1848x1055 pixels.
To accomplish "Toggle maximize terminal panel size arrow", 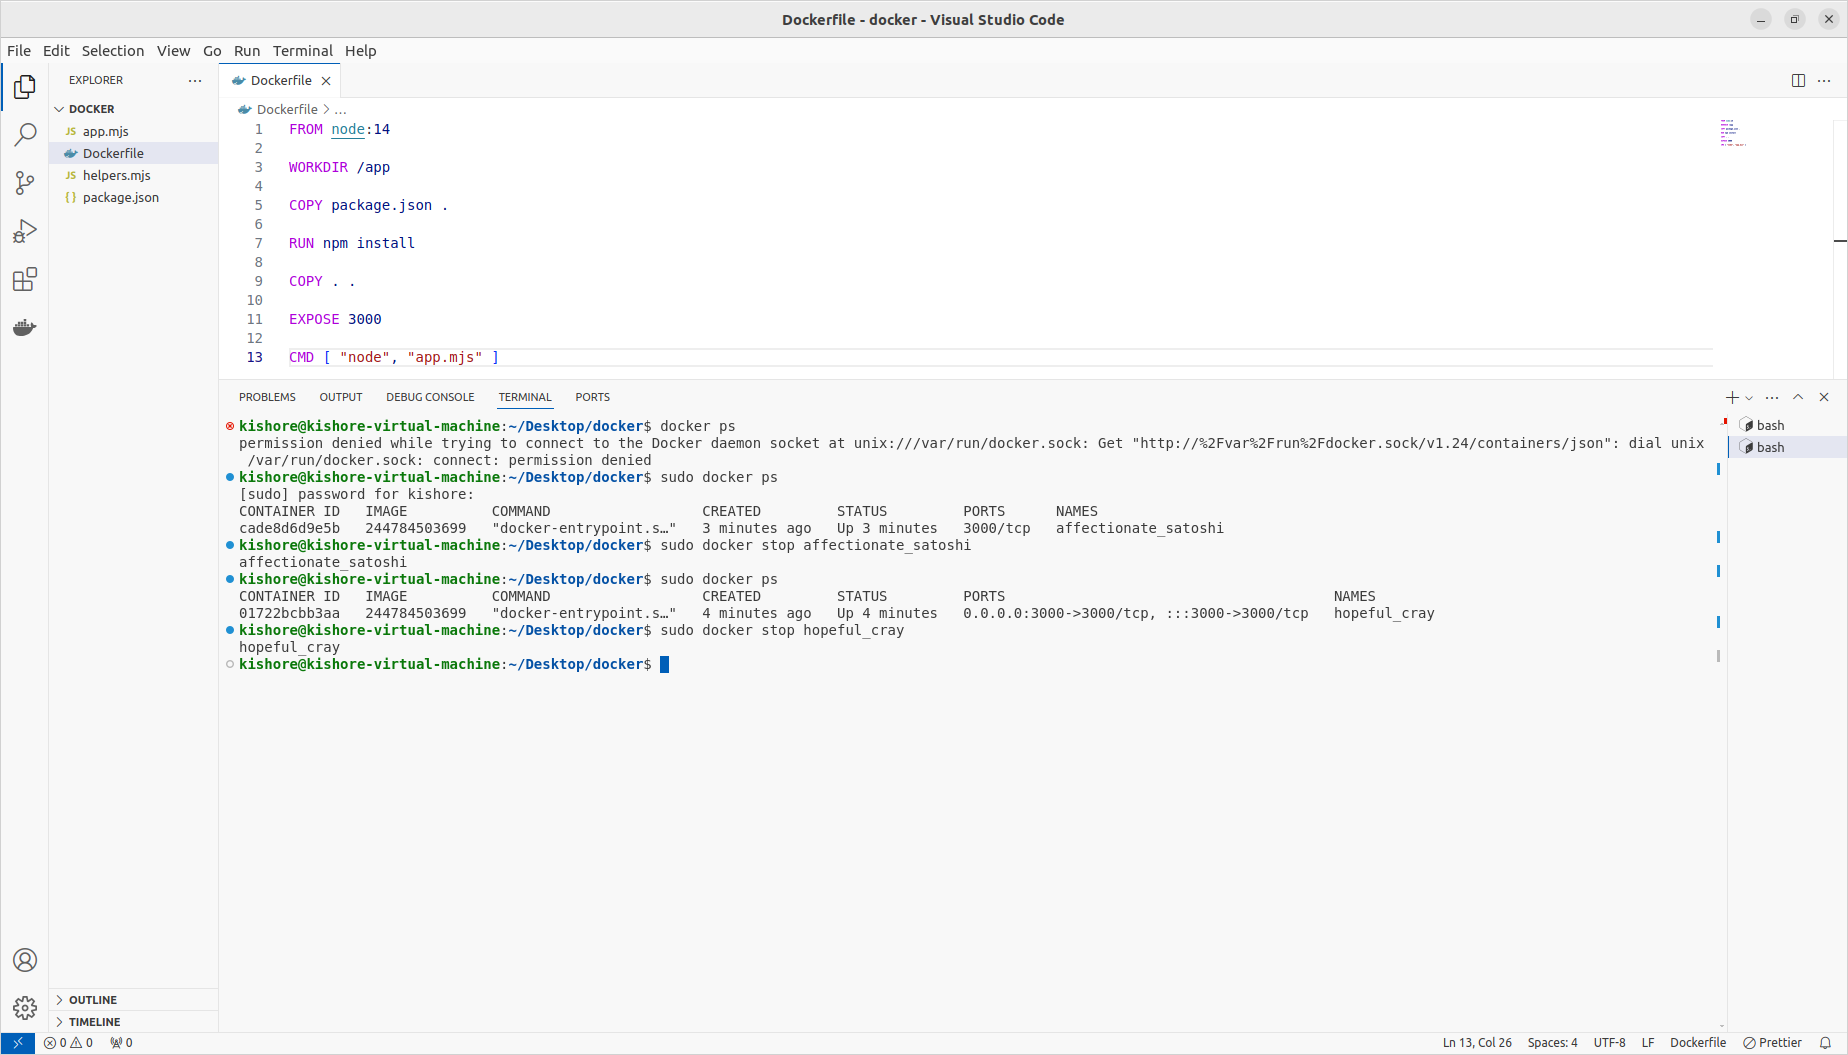I will pyautogui.click(x=1798, y=397).
